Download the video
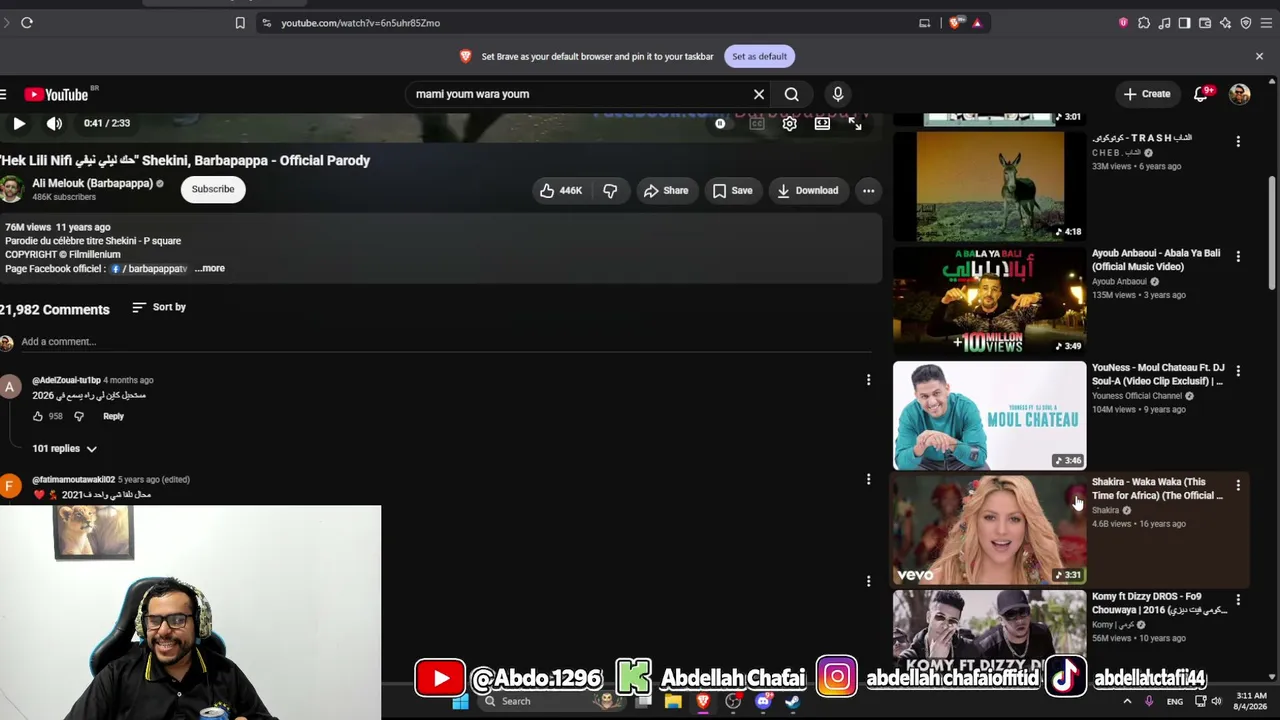1280x720 pixels. 808,191
